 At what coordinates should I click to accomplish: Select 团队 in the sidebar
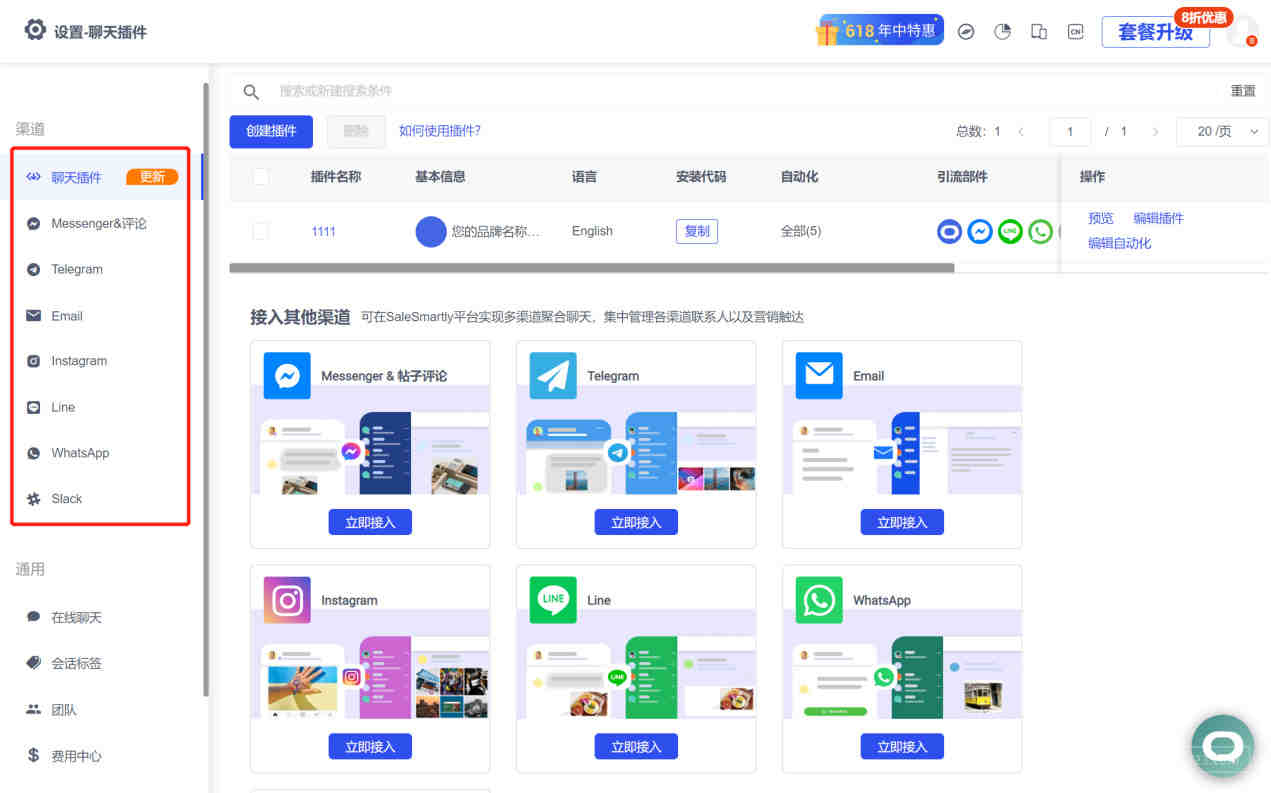pos(64,709)
